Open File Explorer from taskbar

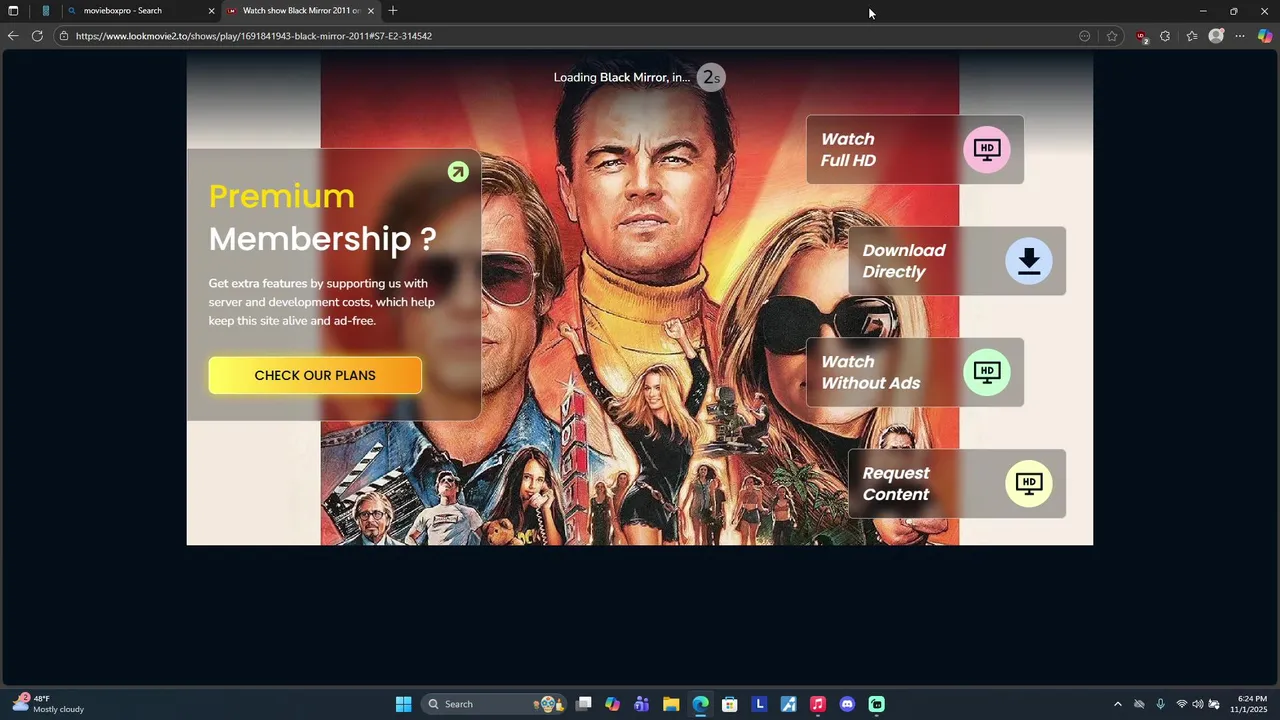(671, 704)
